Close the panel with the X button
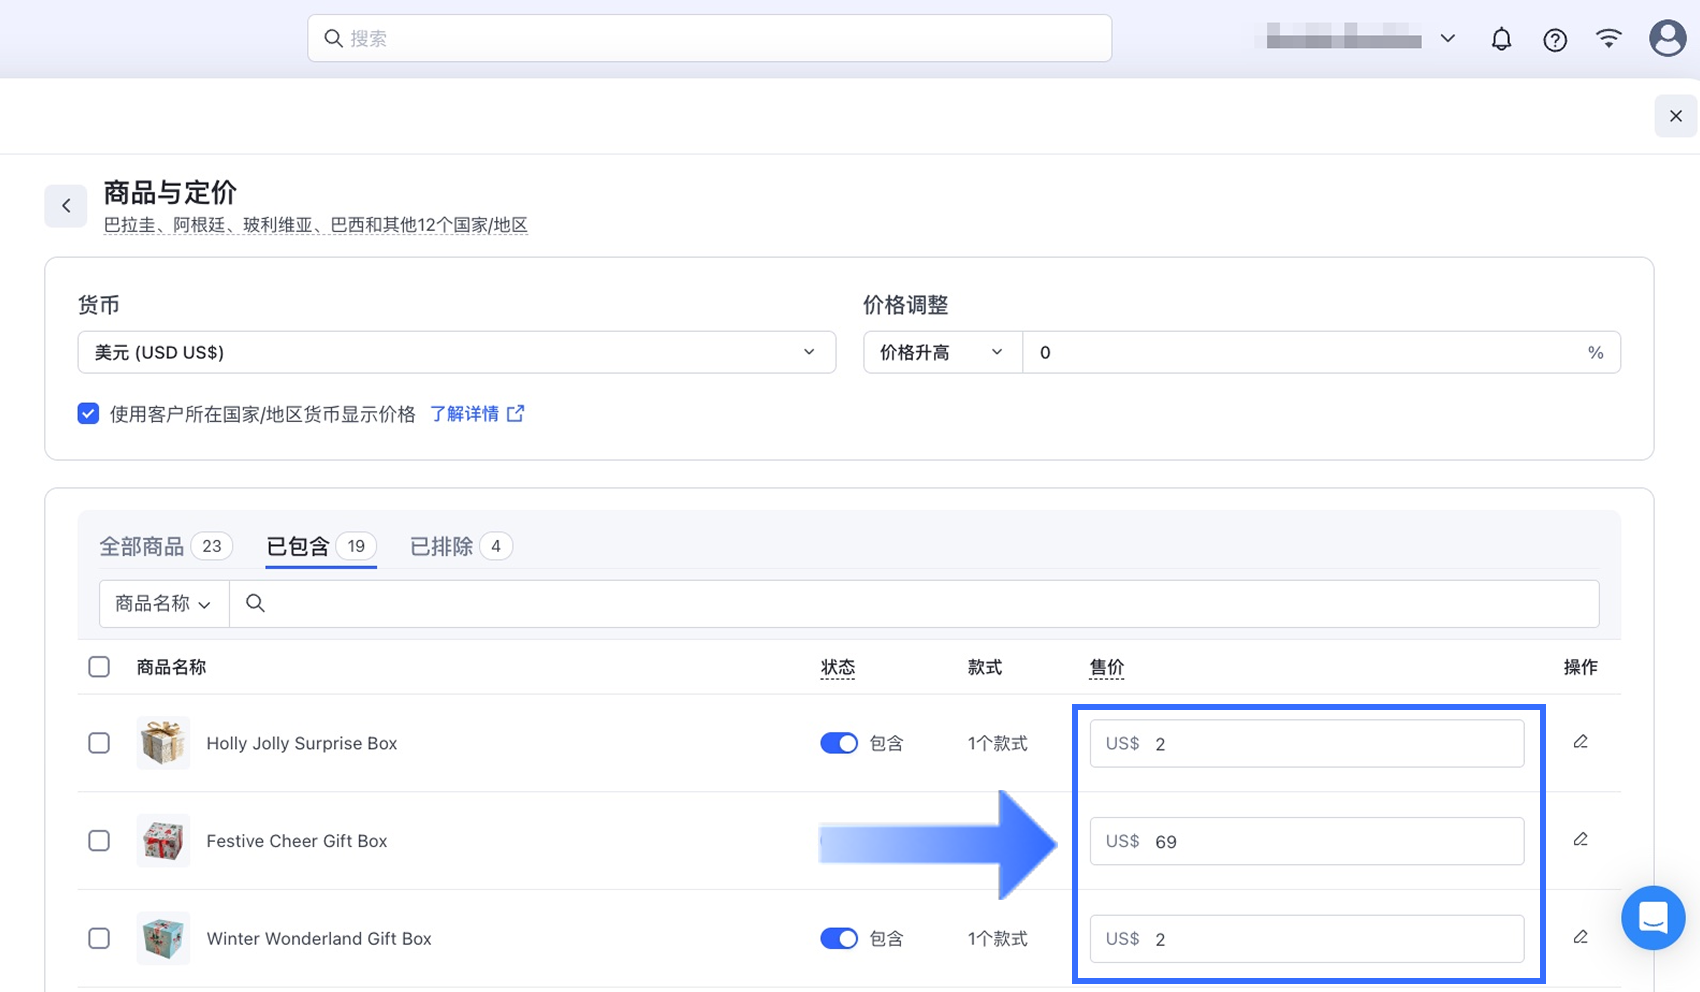The width and height of the screenshot is (1700, 992). (1676, 116)
